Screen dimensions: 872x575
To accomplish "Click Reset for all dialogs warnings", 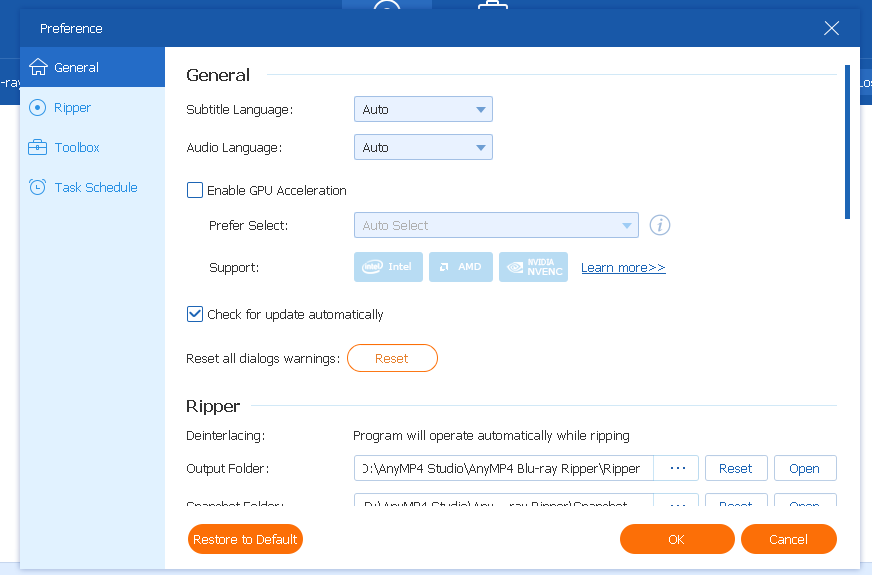I will [x=392, y=358].
